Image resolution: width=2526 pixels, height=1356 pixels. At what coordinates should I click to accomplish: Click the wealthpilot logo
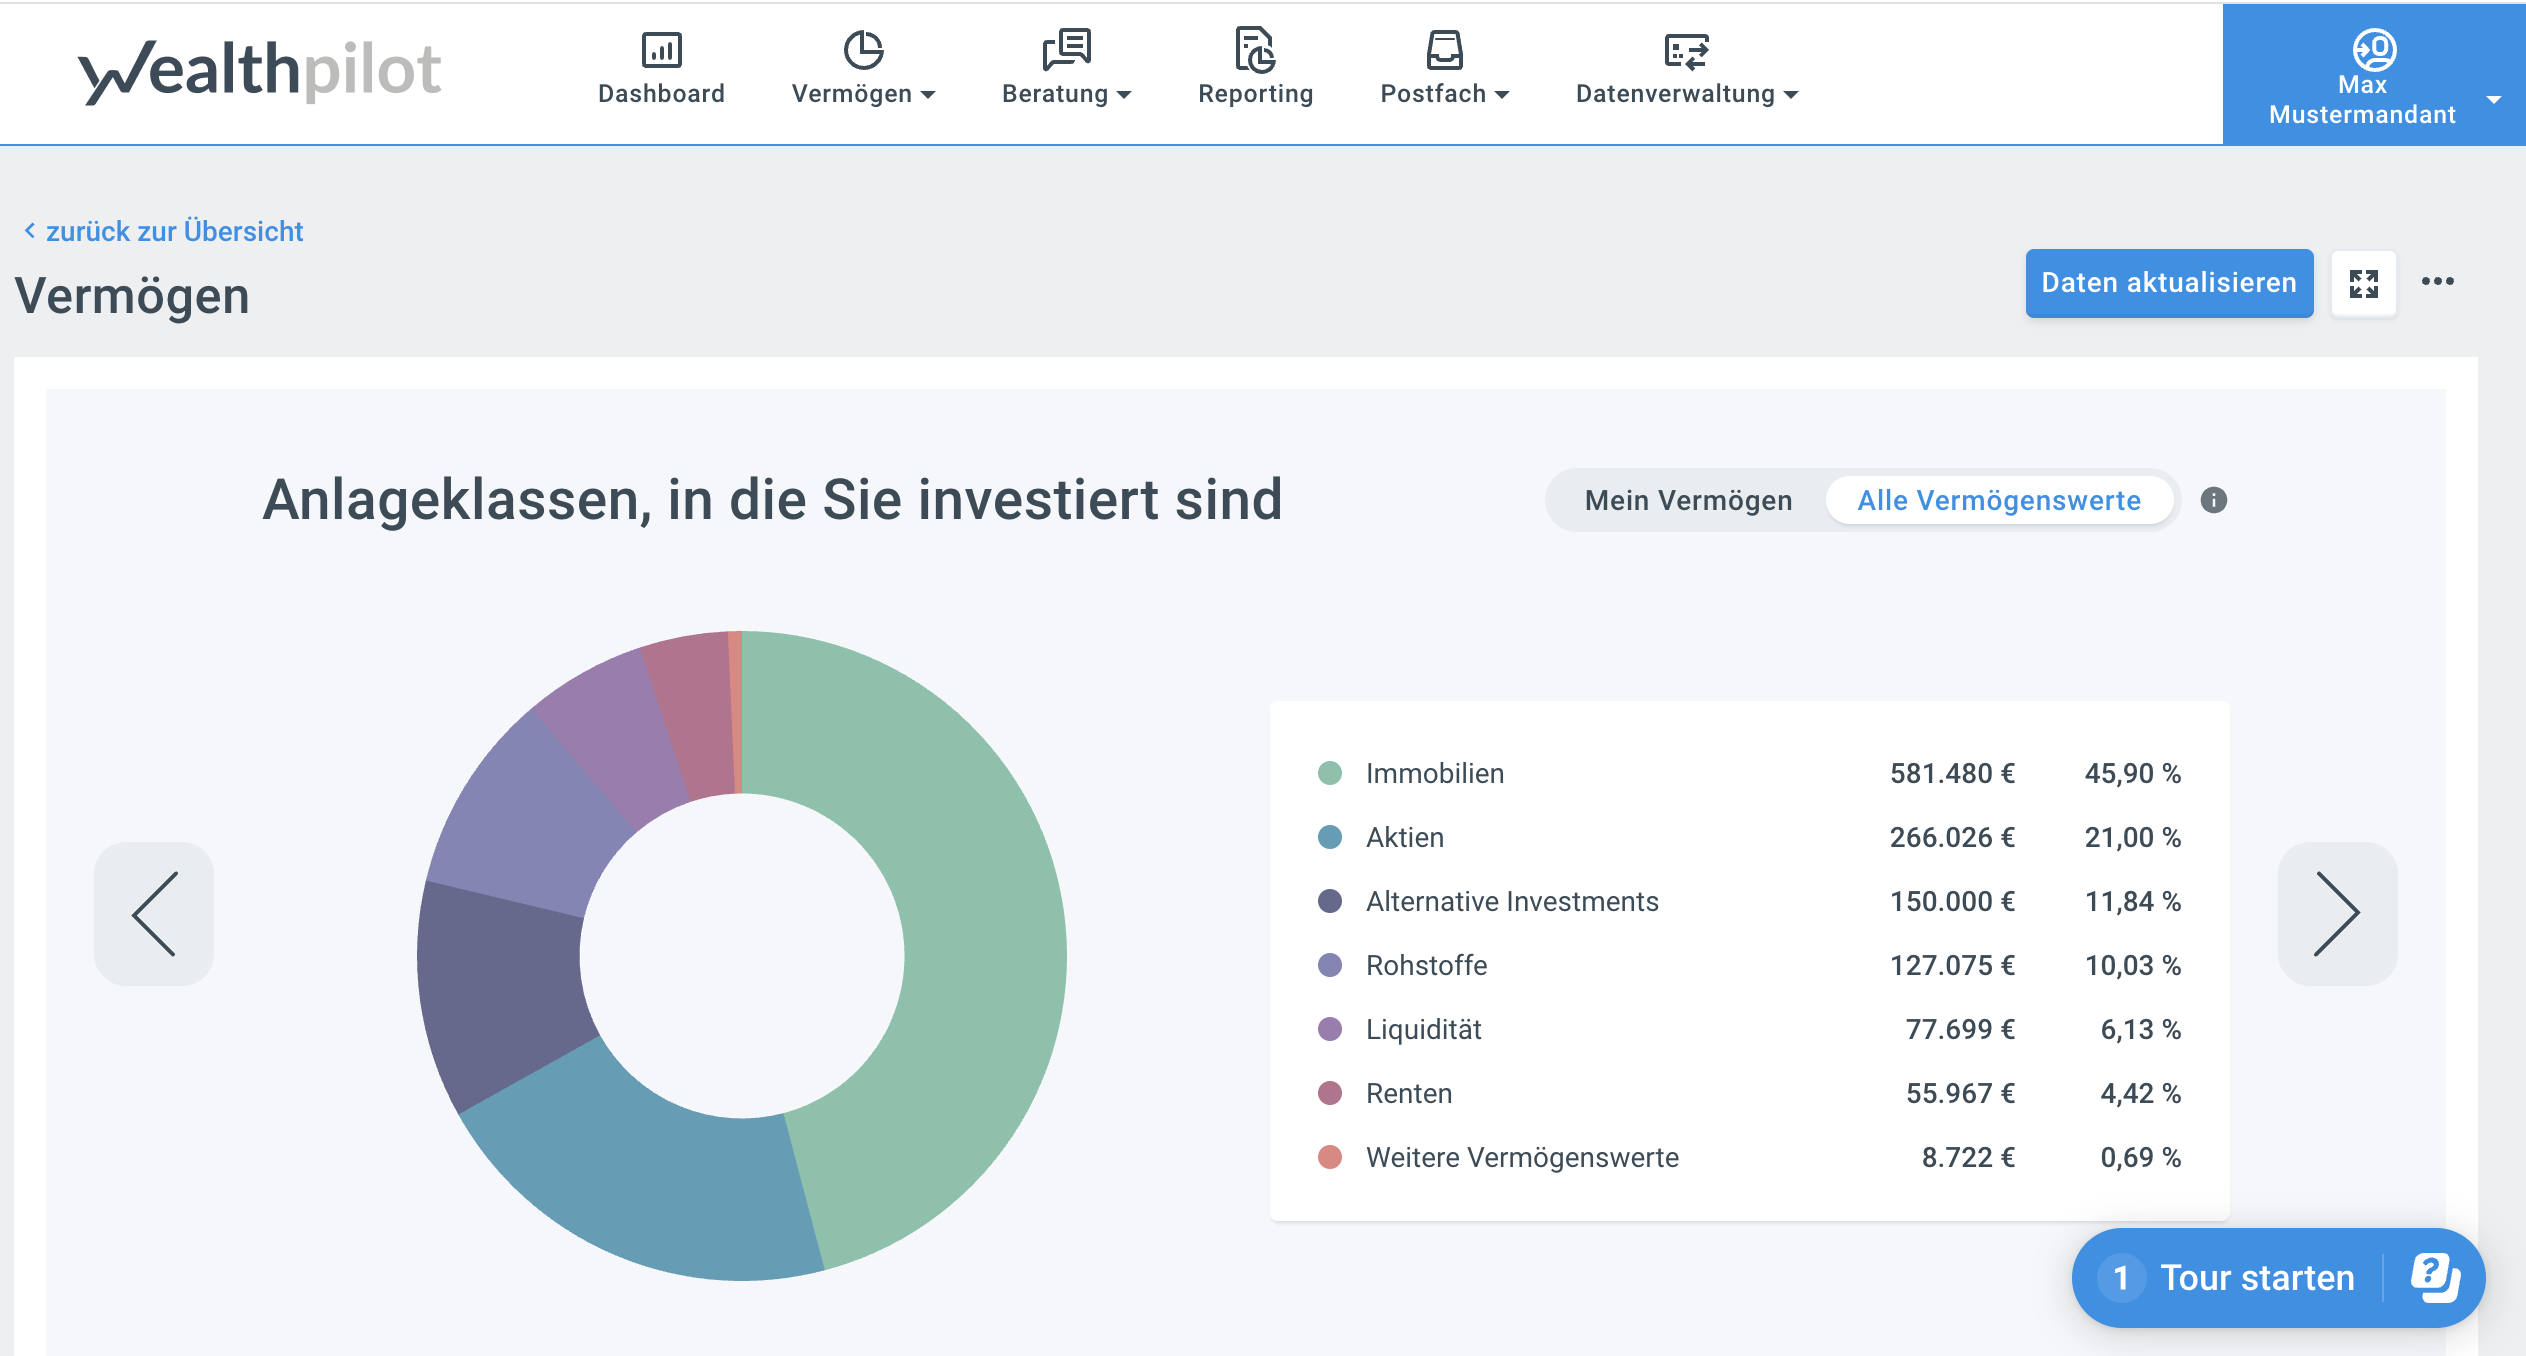pyautogui.click(x=260, y=72)
